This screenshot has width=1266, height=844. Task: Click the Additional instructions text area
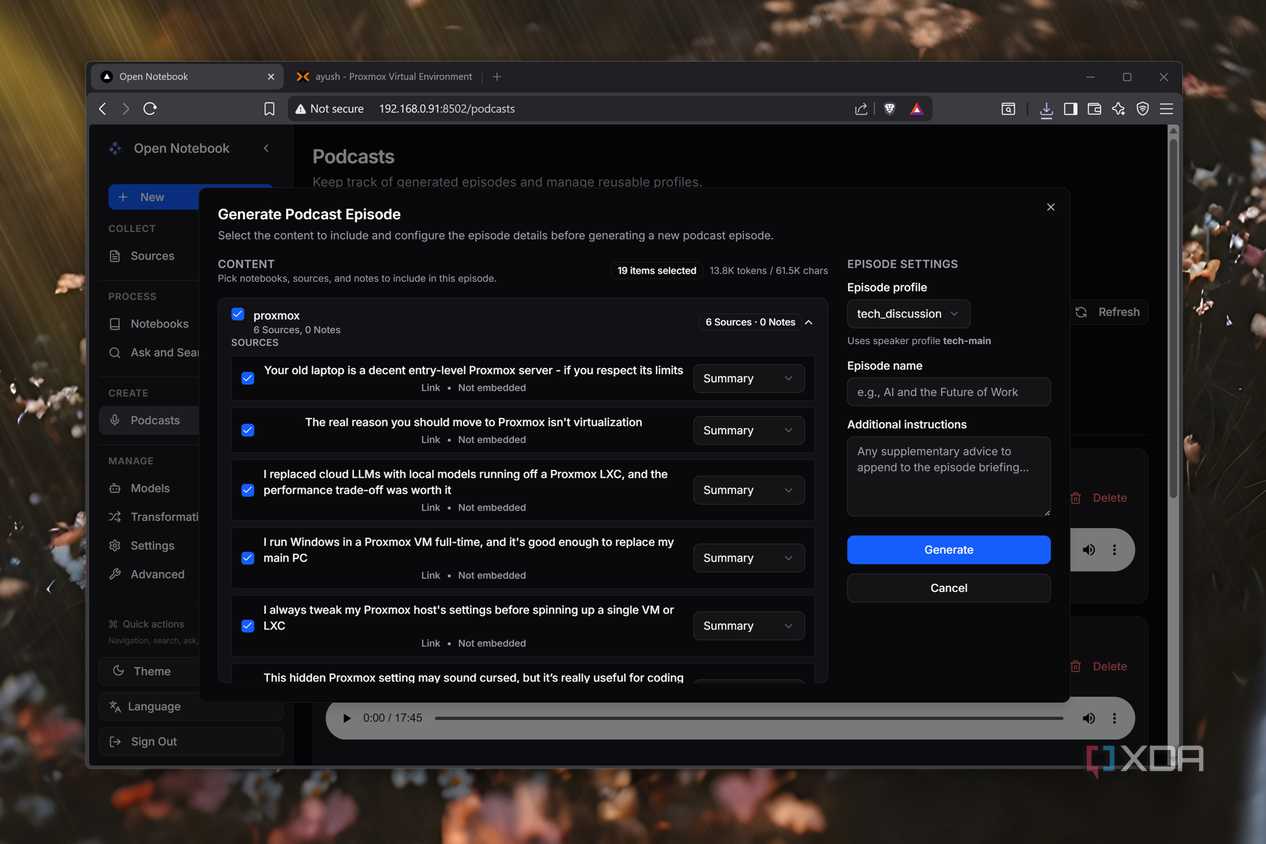click(x=948, y=476)
